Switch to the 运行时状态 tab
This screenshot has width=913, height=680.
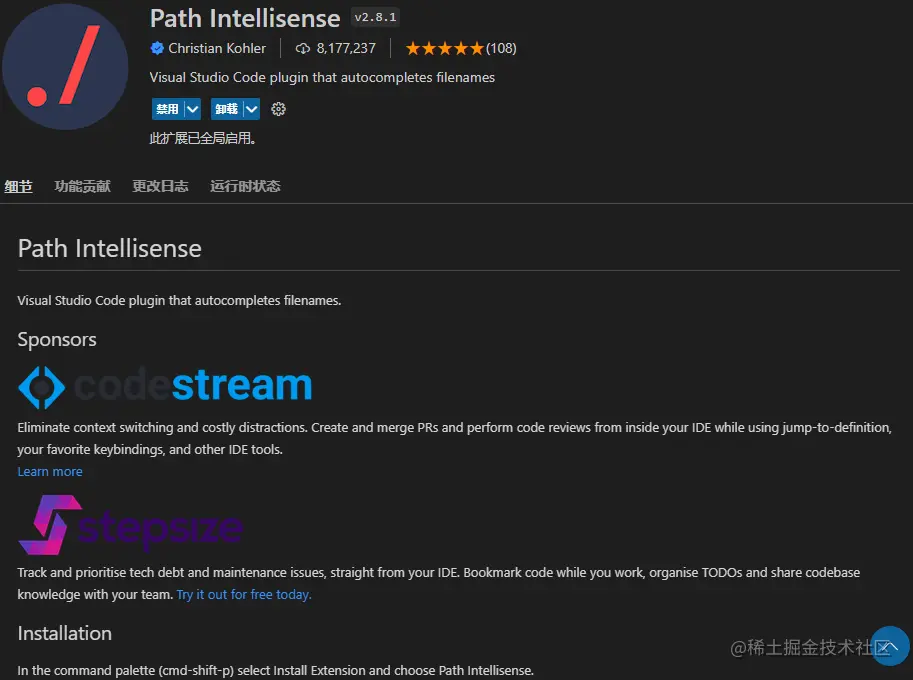(x=245, y=186)
